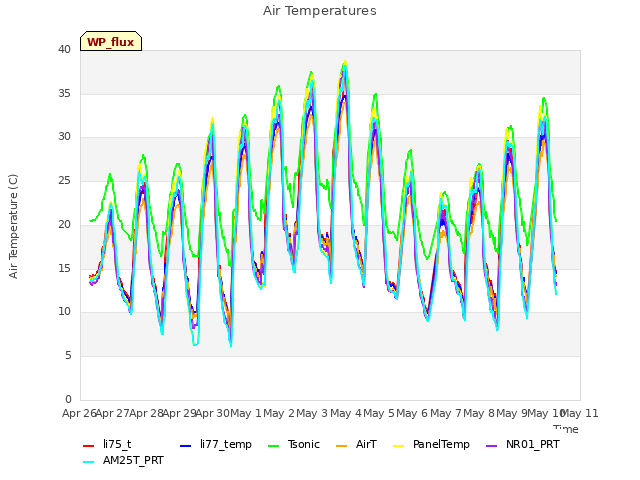640x480 pixels.
Task: Click the blue li77_temp color swatch
Action: tap(185, 446)
